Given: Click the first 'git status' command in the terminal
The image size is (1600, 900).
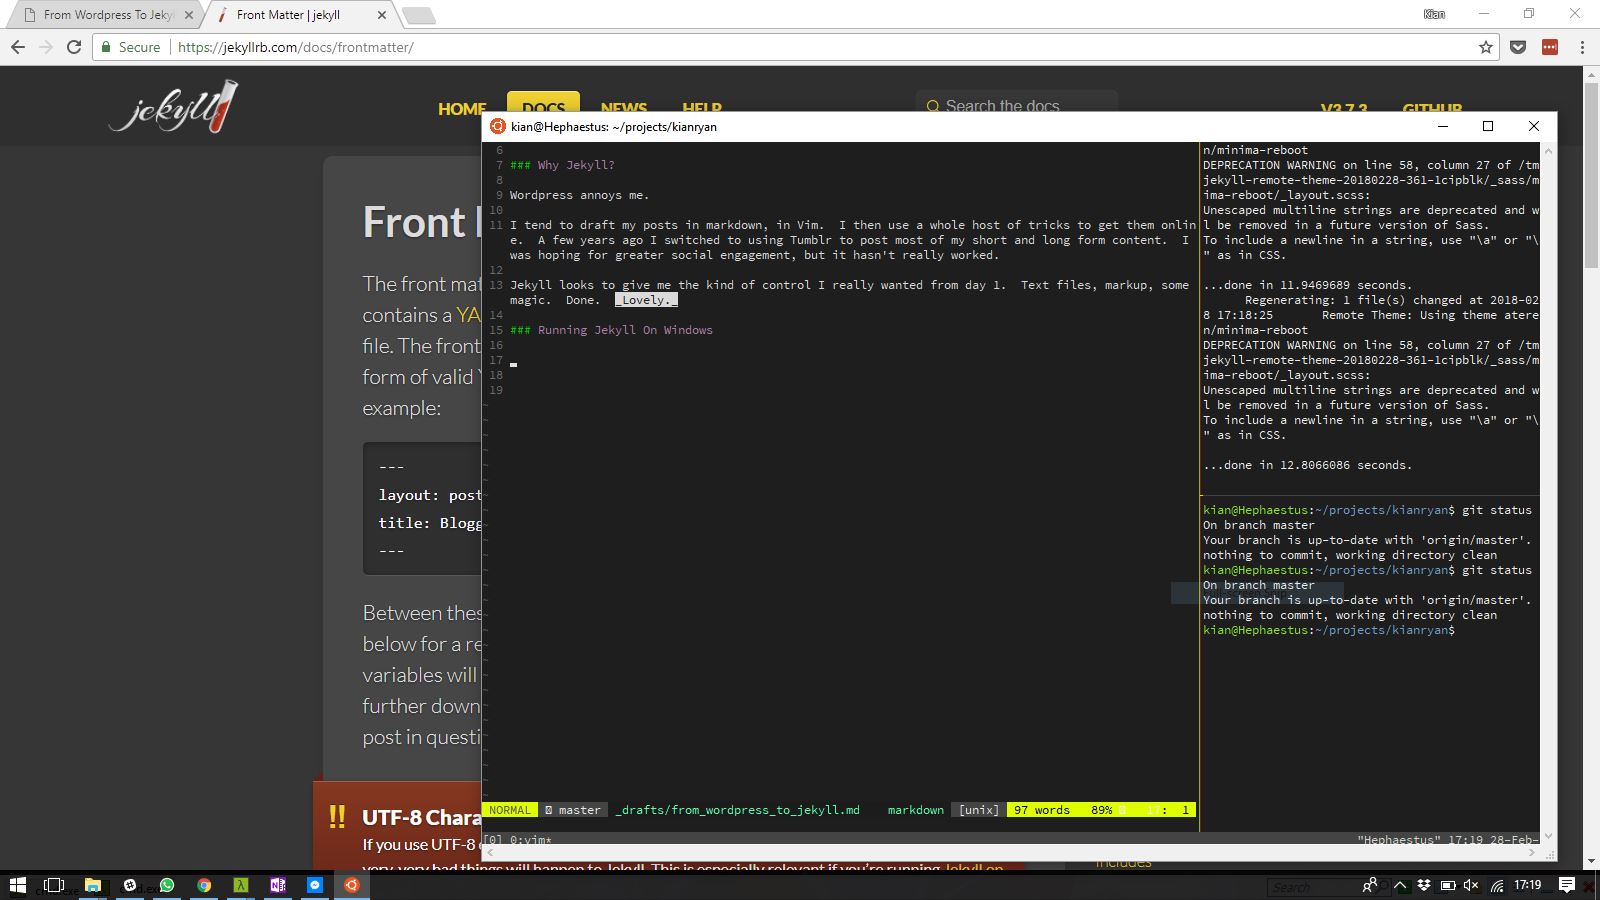Looking at the screenshot, I should click(x=1497, y=510).
